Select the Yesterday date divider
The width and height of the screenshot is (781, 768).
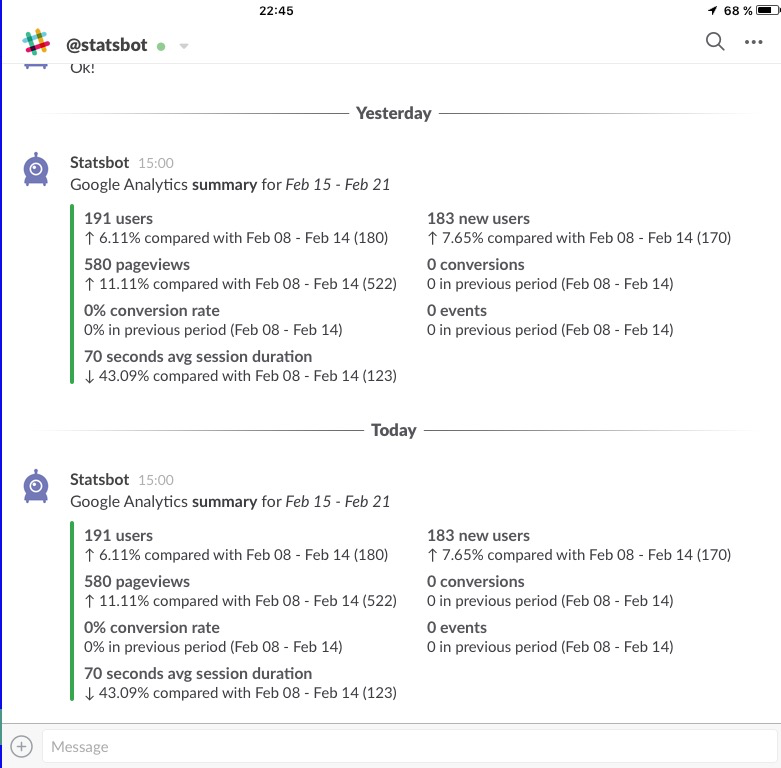(393, 113)
